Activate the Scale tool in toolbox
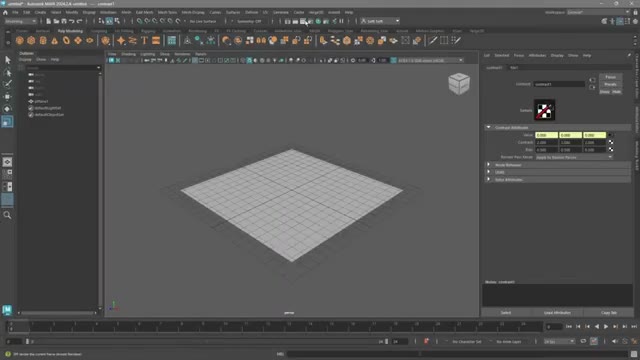 click(x=7, y=121)
